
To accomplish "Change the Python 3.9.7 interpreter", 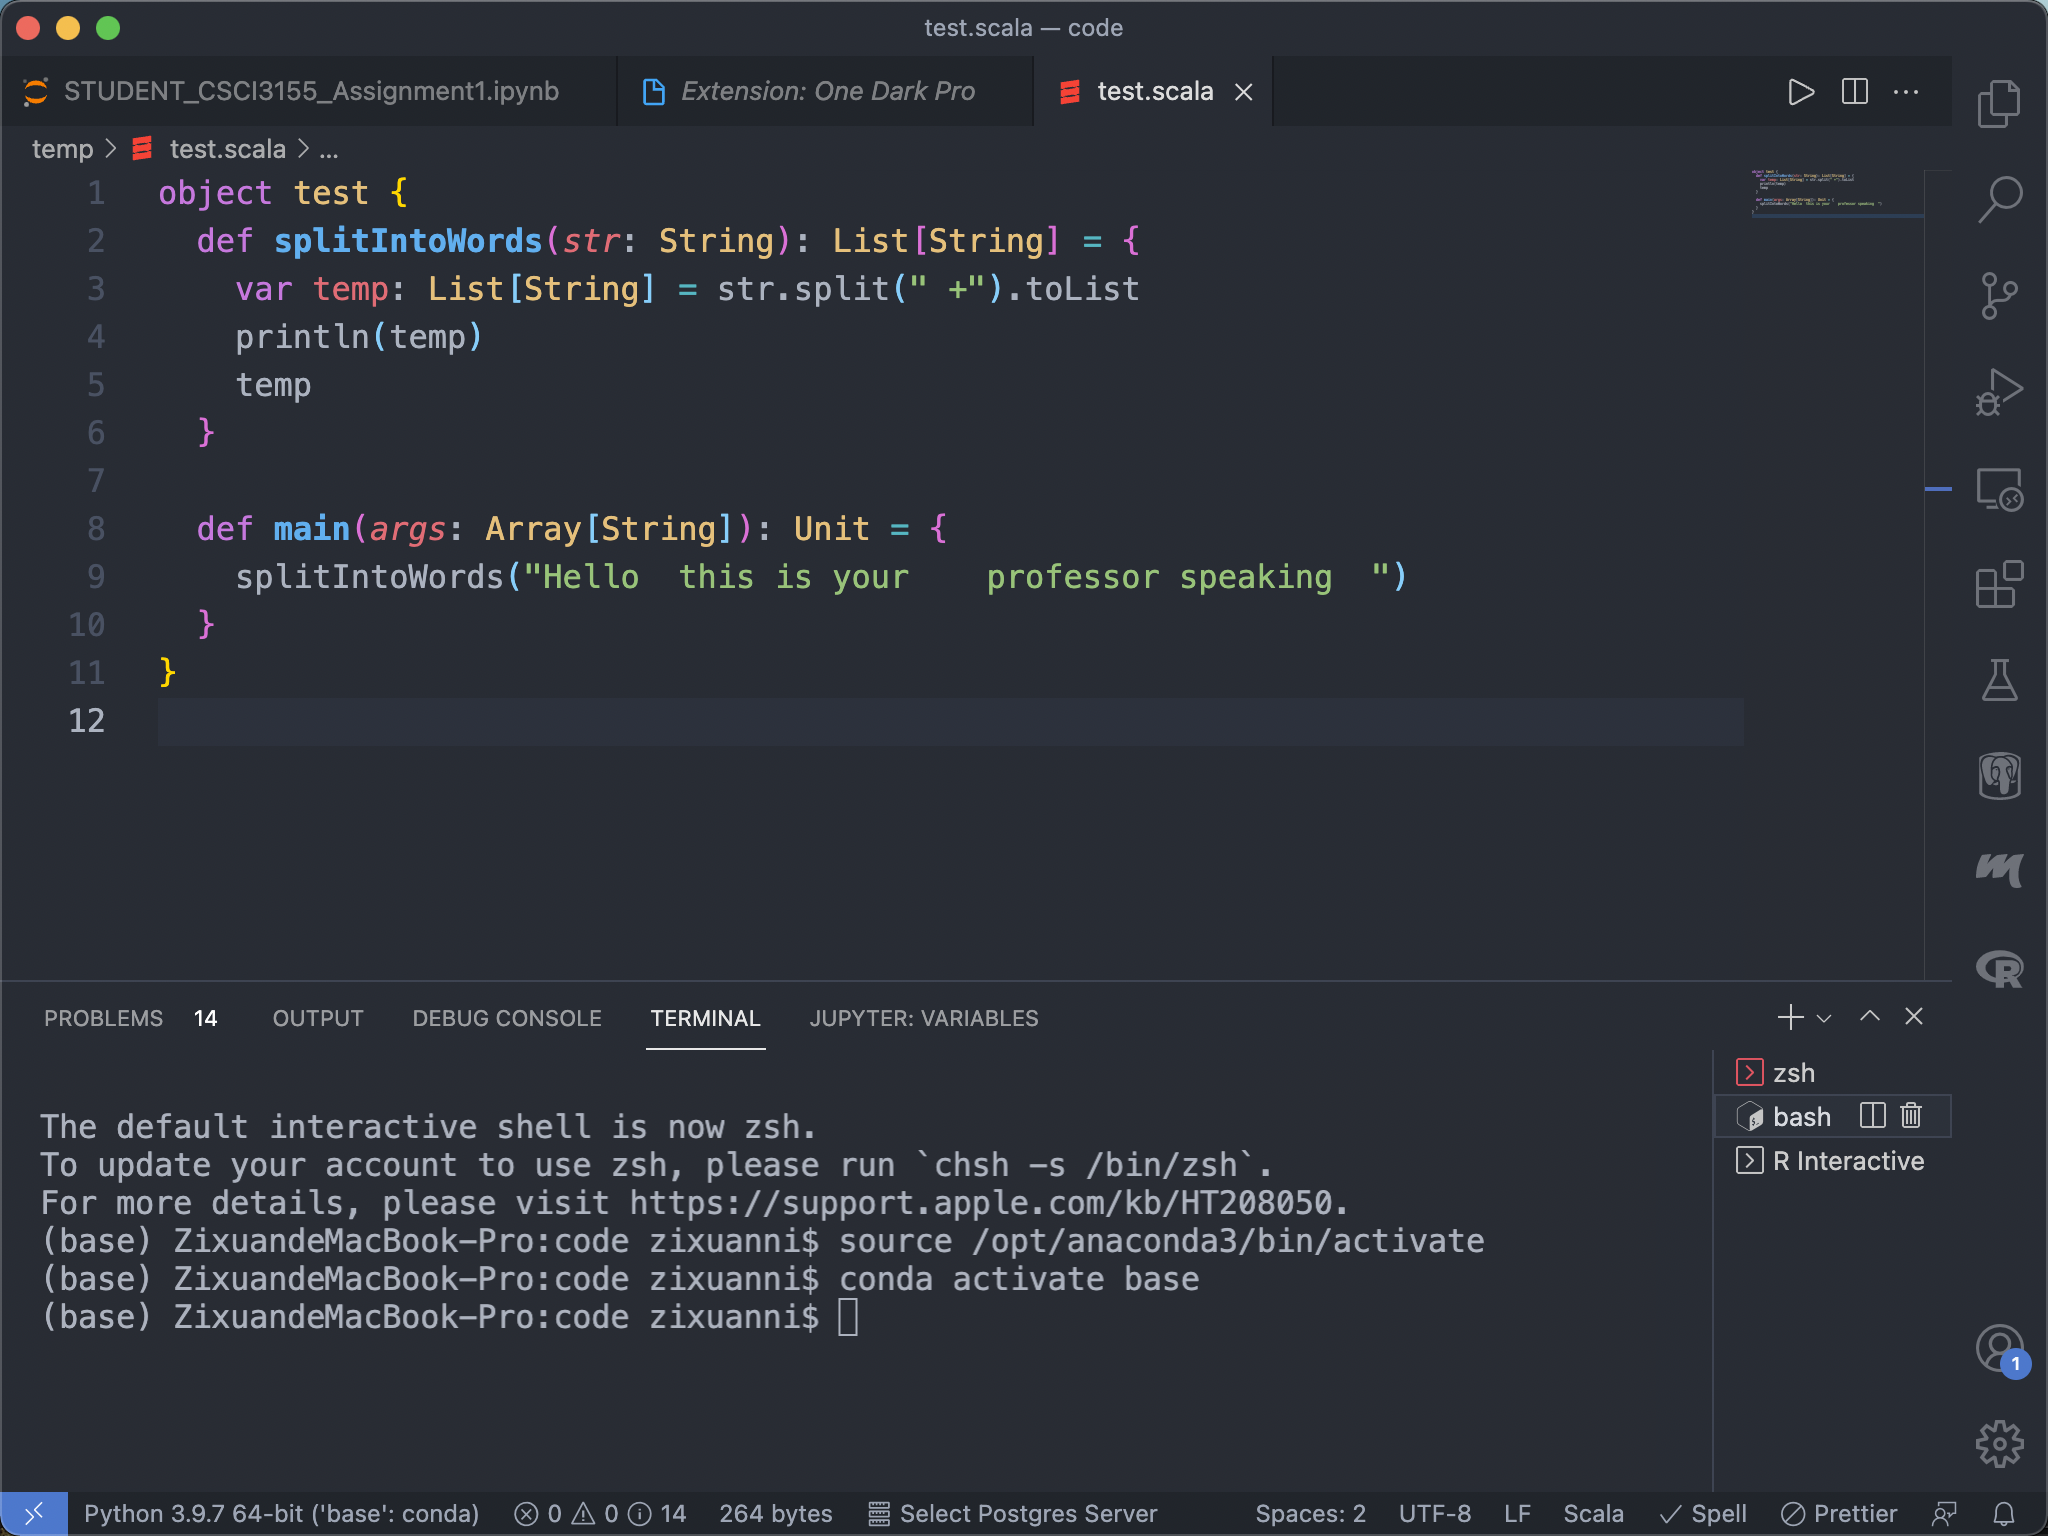I will [282, 1513].
